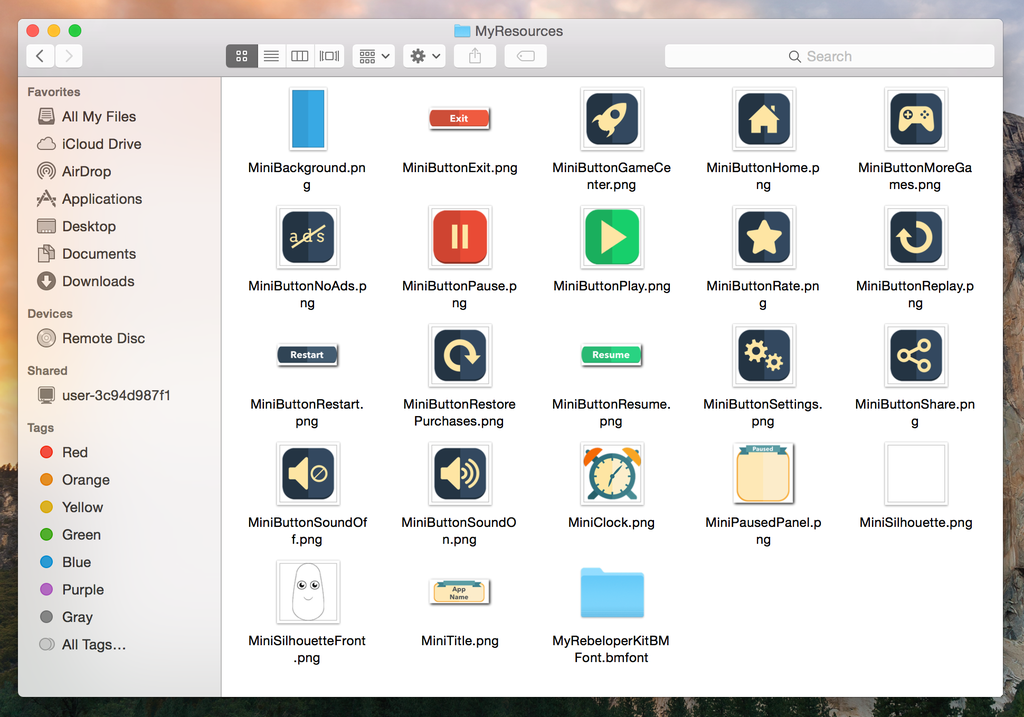The width and height of the screenshot is (1024, 717).
Task: Select the MiniButtonPlay.png green icon
Action: point(611,237)
